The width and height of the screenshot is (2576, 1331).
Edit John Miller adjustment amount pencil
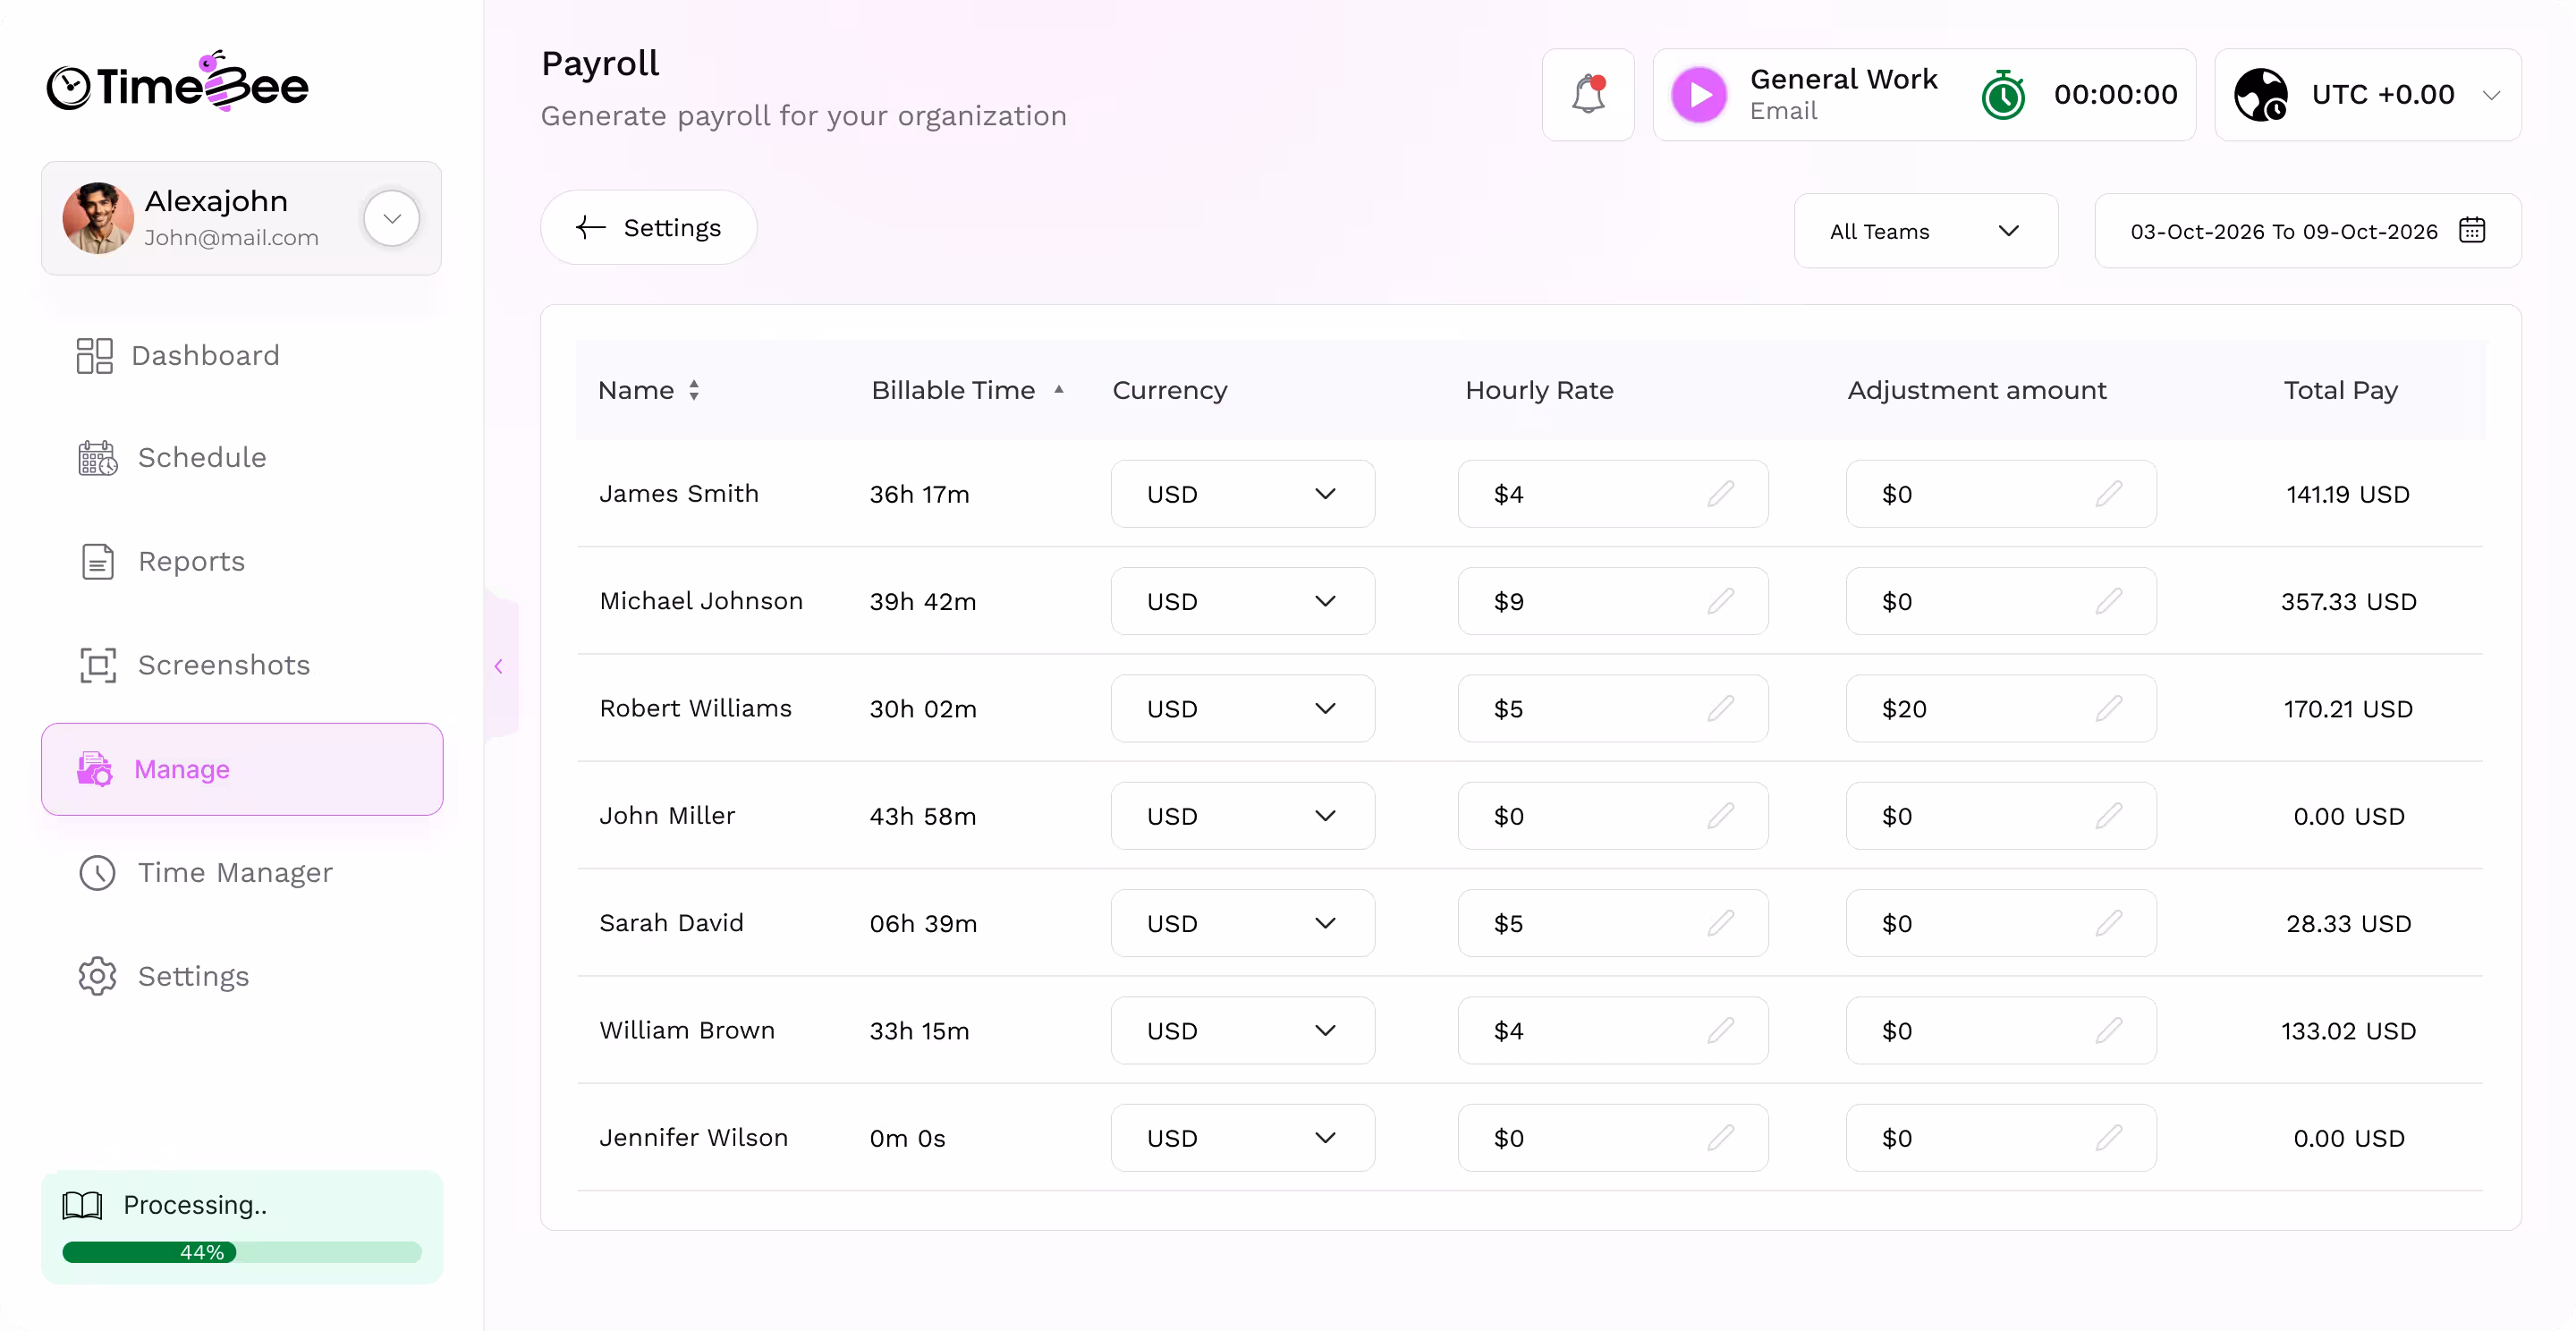(2108, 816)
